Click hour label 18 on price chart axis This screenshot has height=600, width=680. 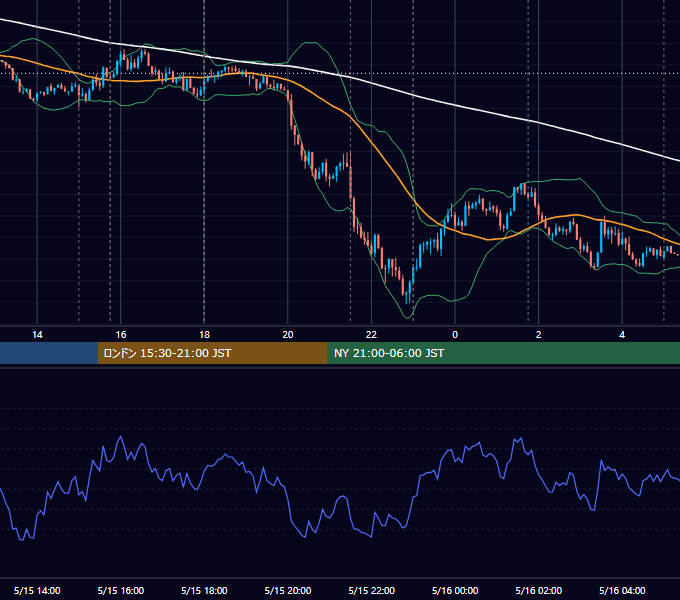[204, 335]
